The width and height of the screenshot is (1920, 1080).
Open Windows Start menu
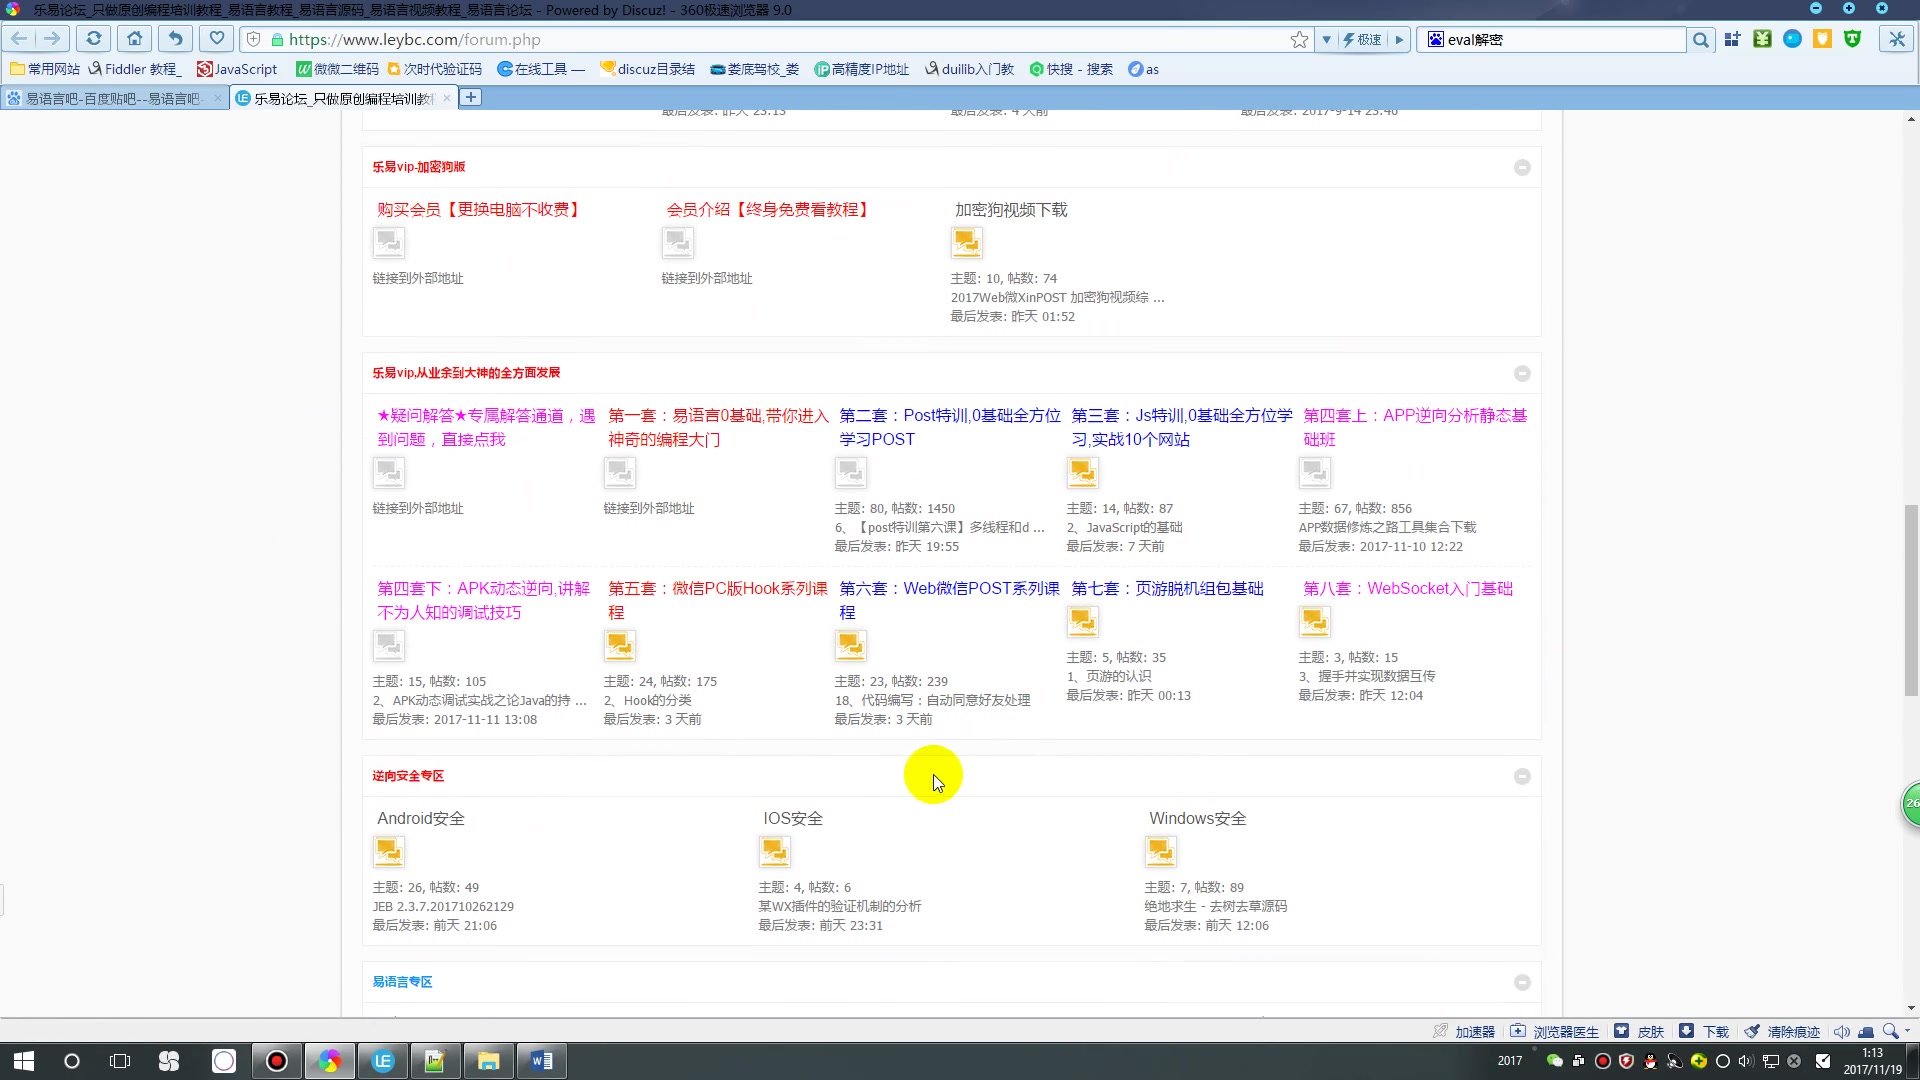pos(24,1061)
